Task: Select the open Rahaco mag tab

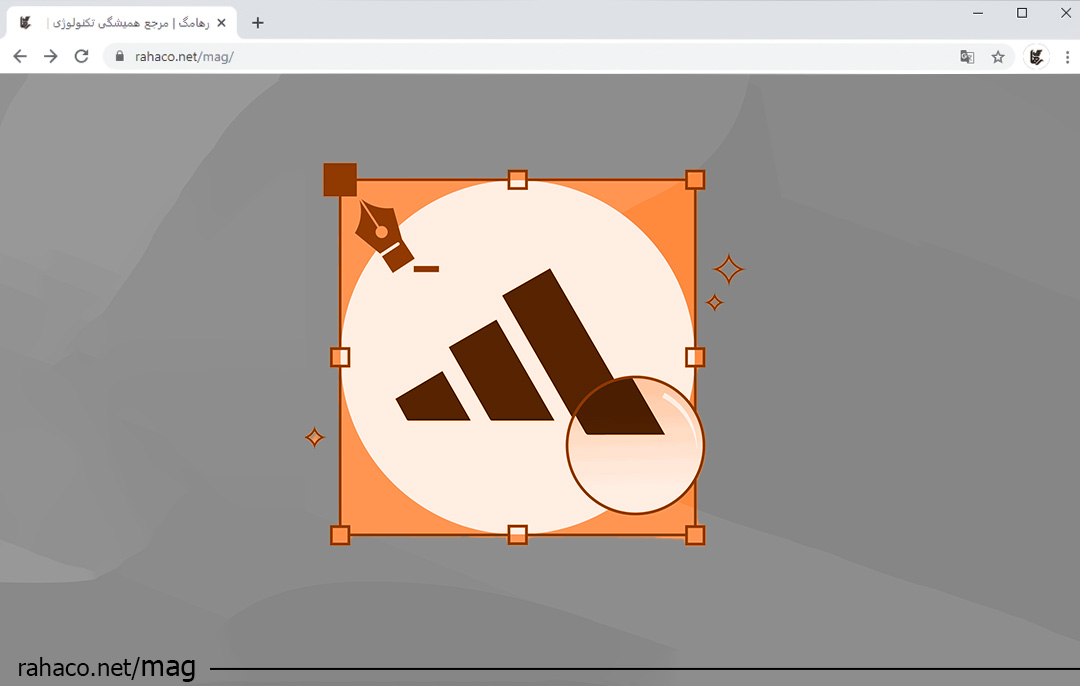Action: [120, 22]
